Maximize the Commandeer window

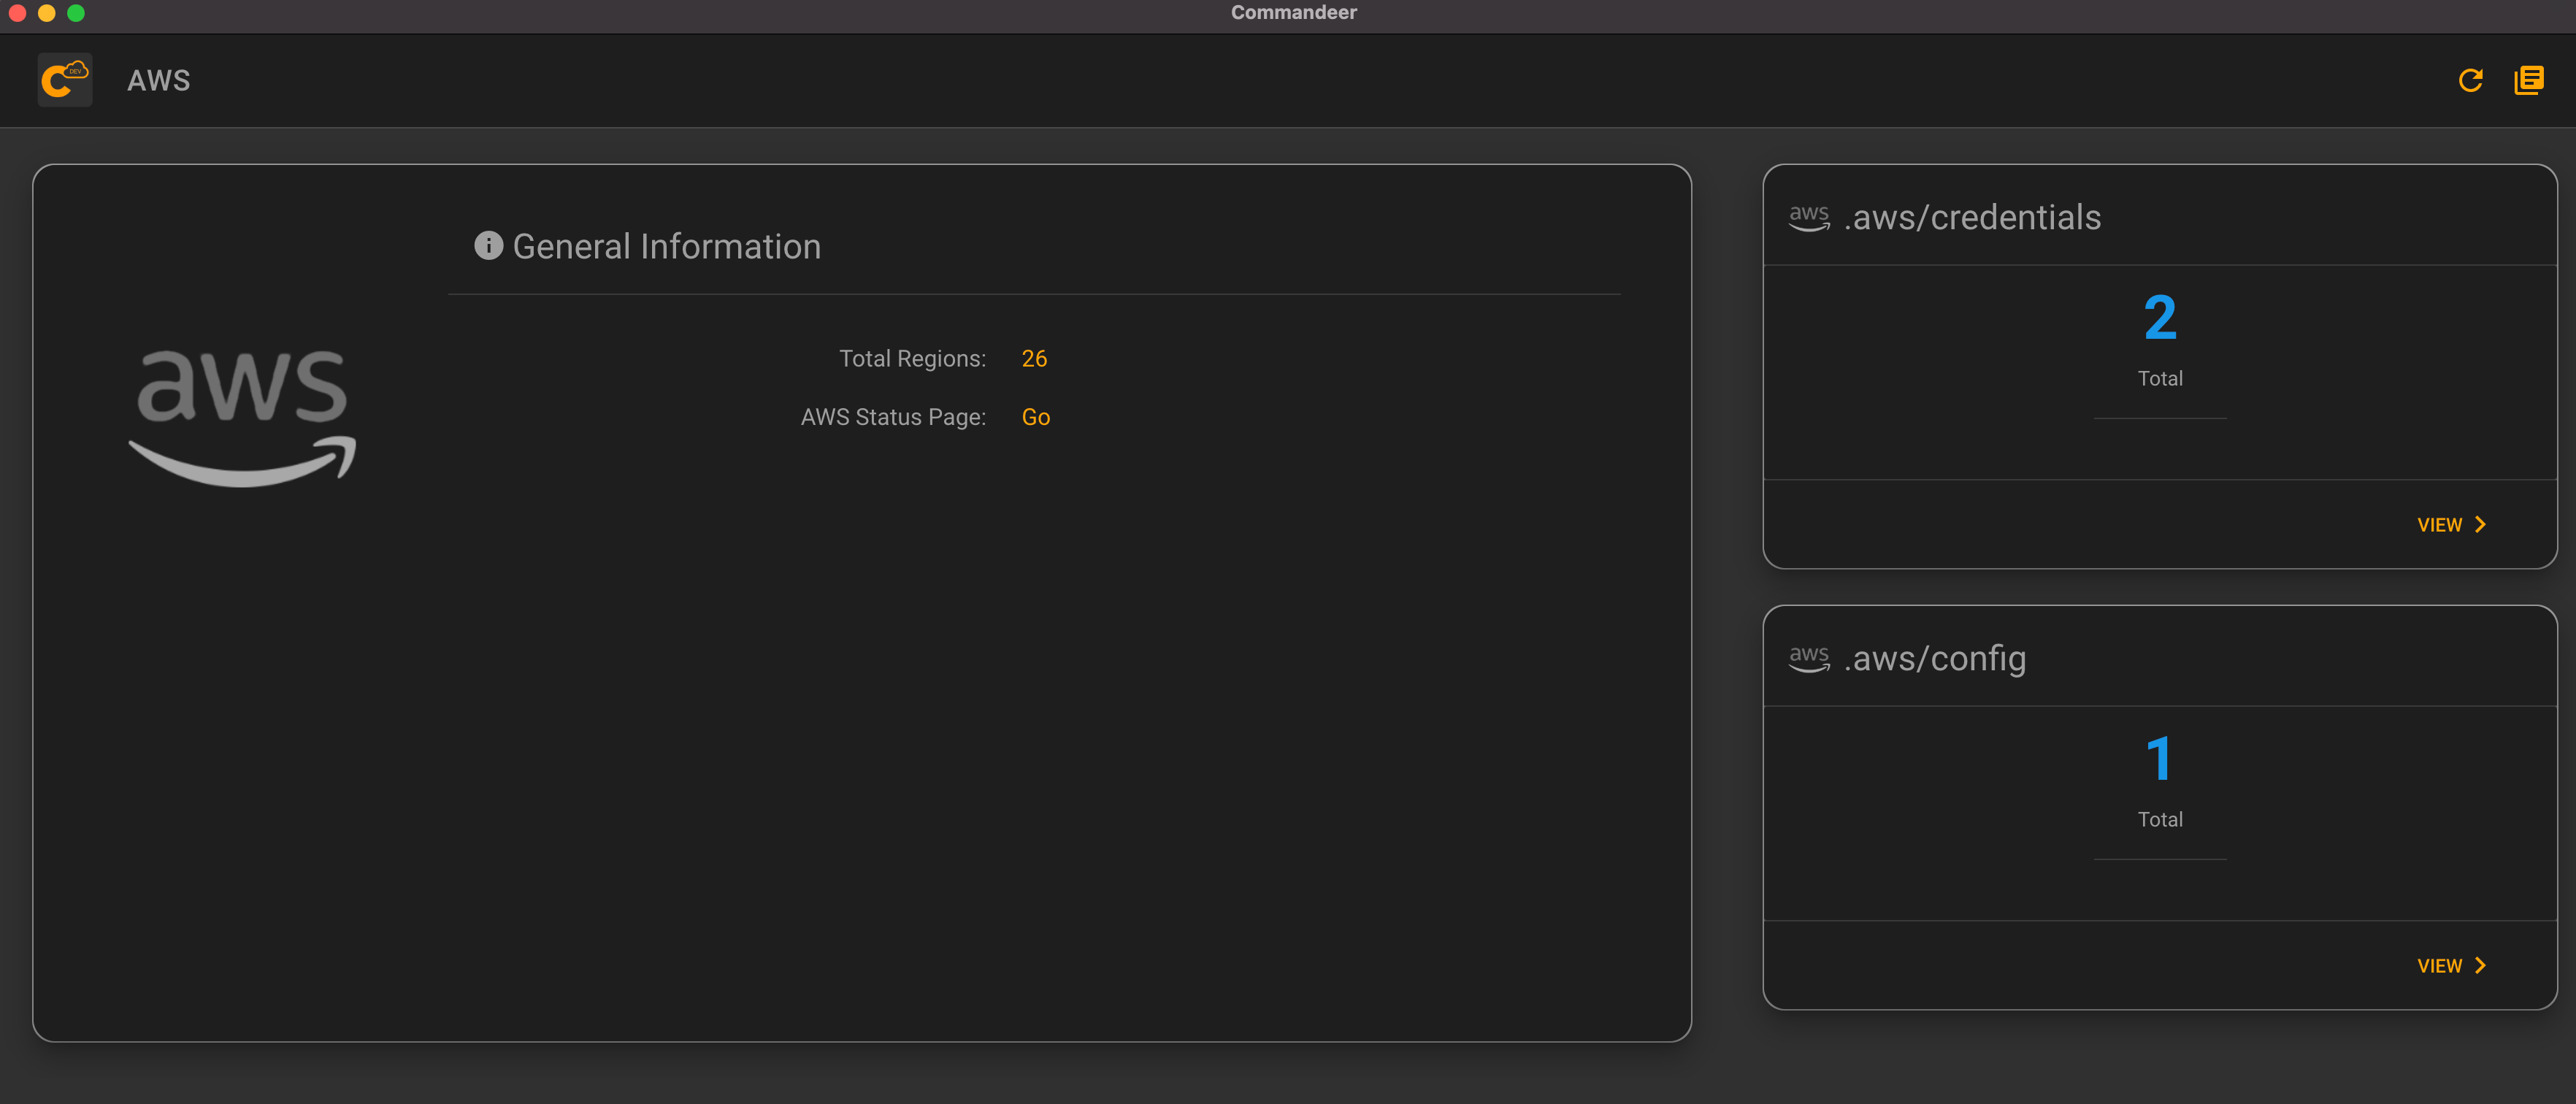coord(76,13)
